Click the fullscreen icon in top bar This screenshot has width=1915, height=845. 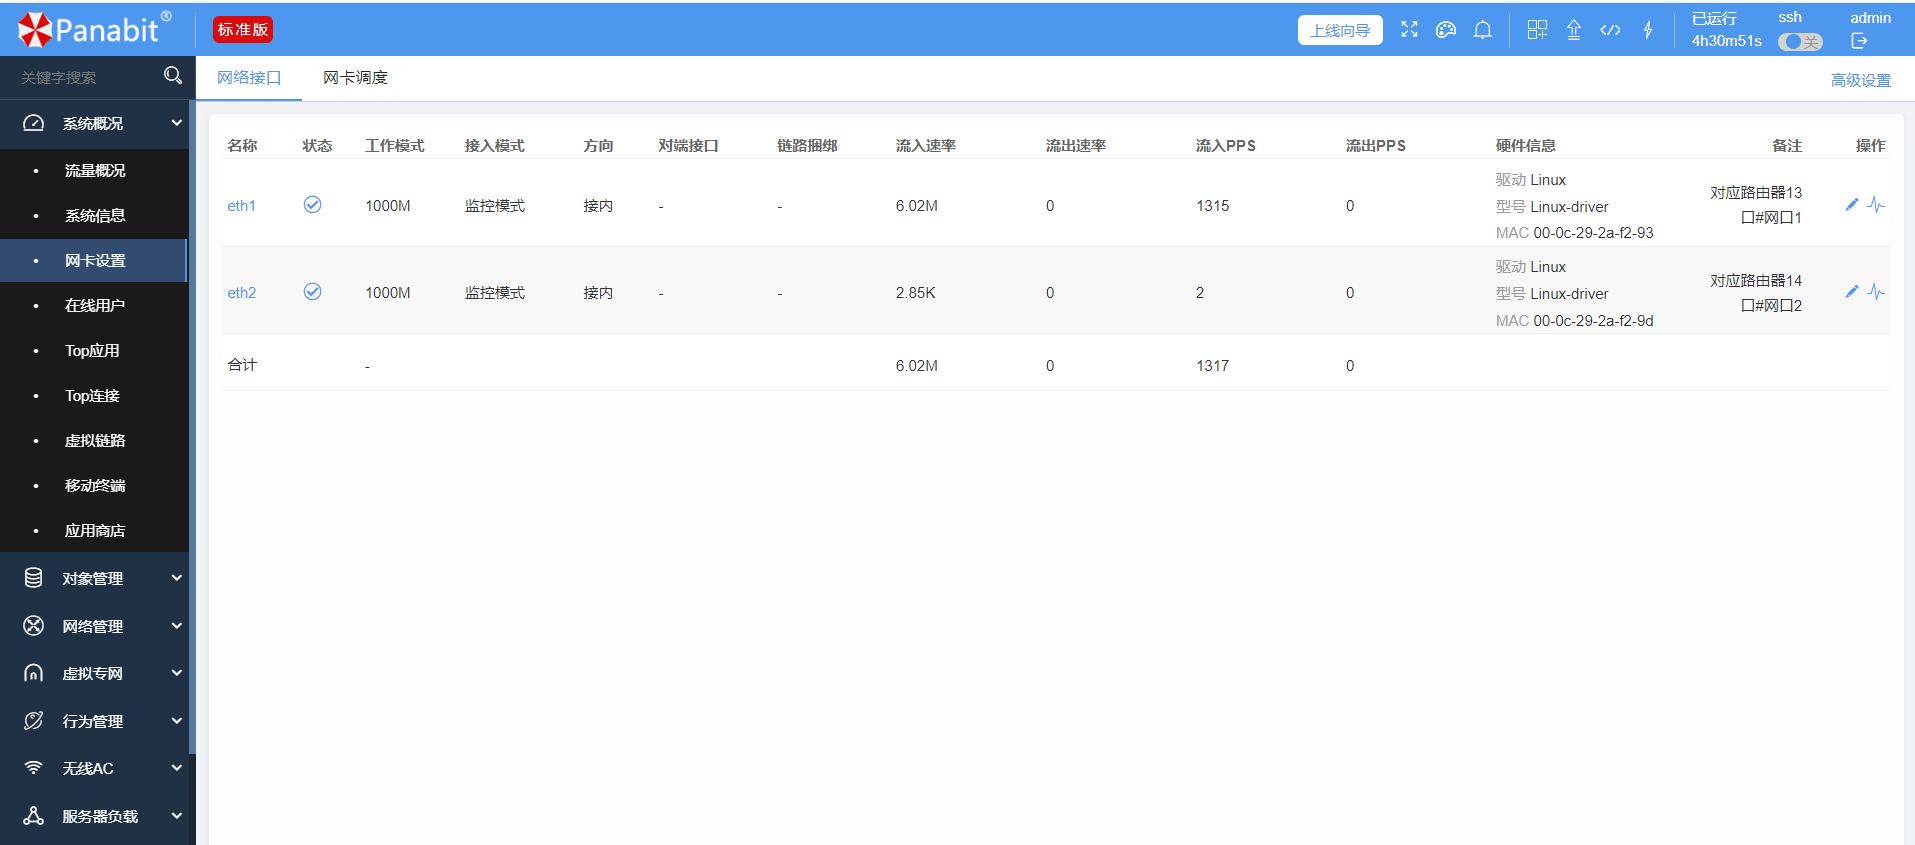click(1409, 30)
